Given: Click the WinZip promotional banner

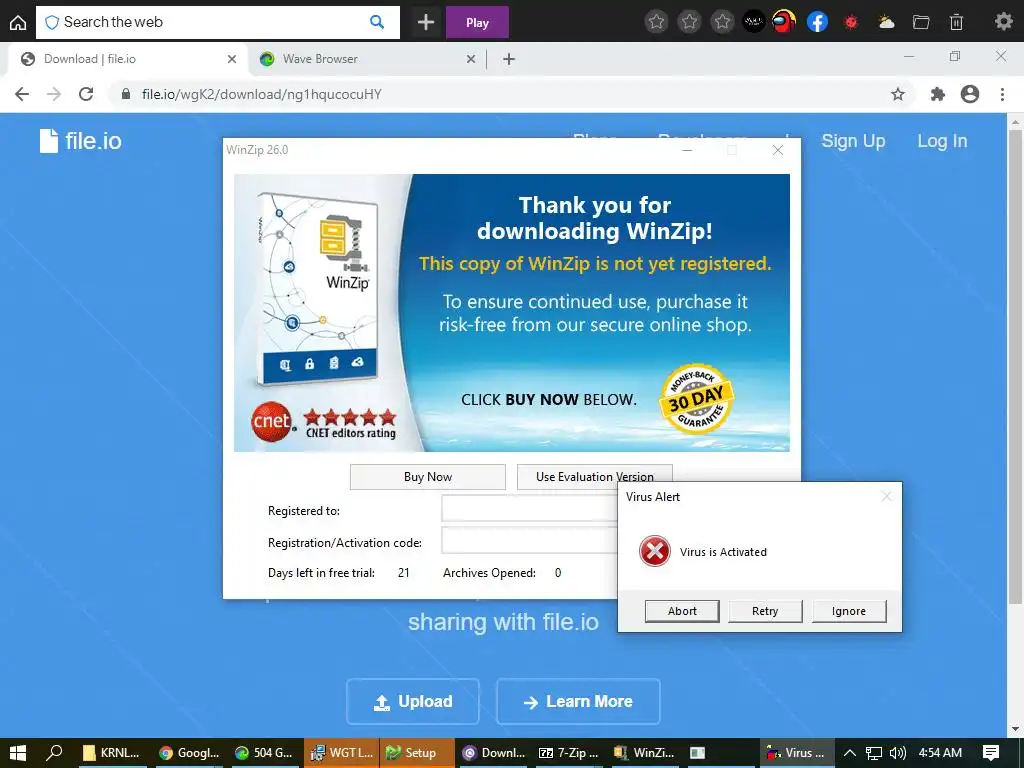Looking at the screenshot, I should tap(511, 313).
